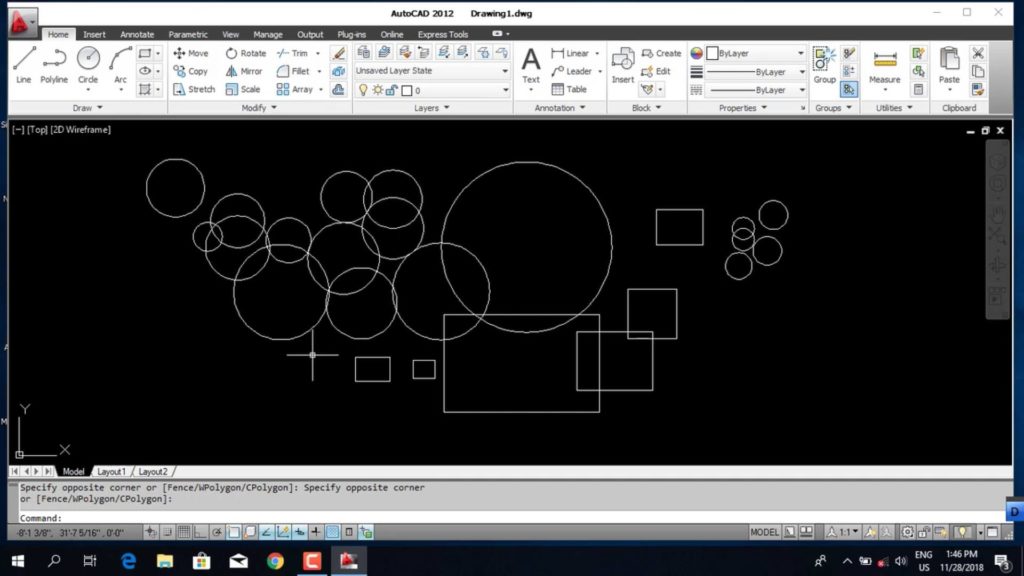The image size is (1024, 576).
Task: Select the multiline Text tool
Action: point(531,65)
